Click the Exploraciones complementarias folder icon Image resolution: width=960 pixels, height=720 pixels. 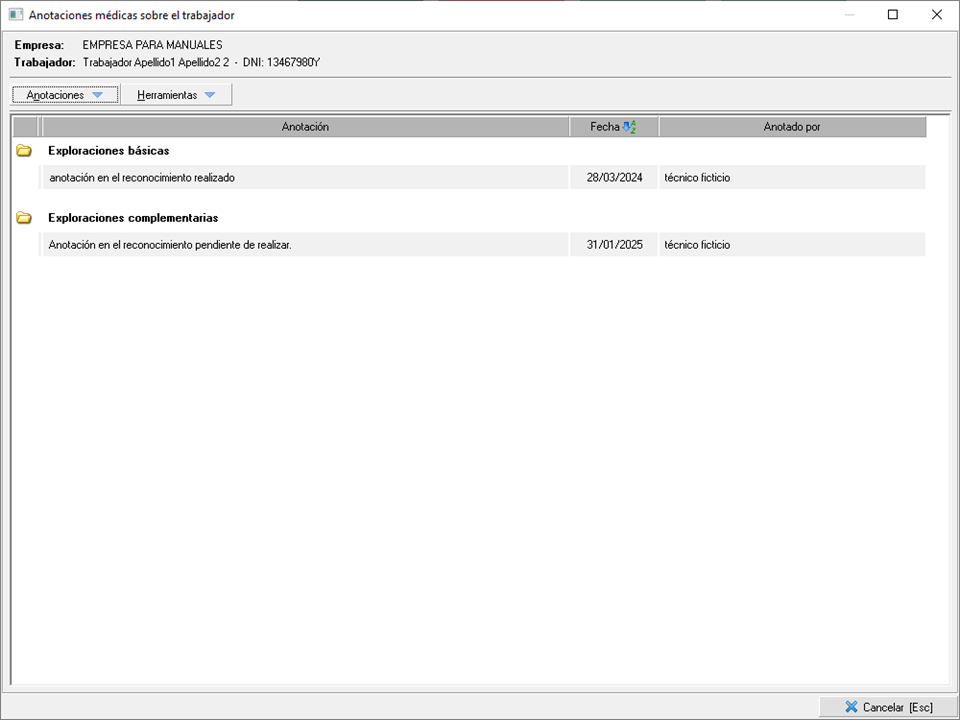(x=24, y=218)
